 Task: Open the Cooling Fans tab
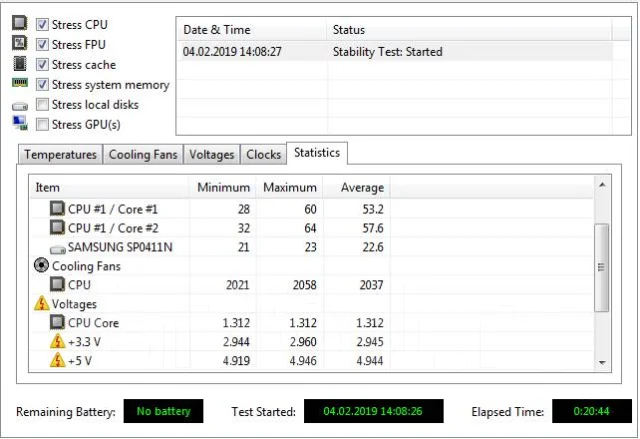(x=143, y=155)
